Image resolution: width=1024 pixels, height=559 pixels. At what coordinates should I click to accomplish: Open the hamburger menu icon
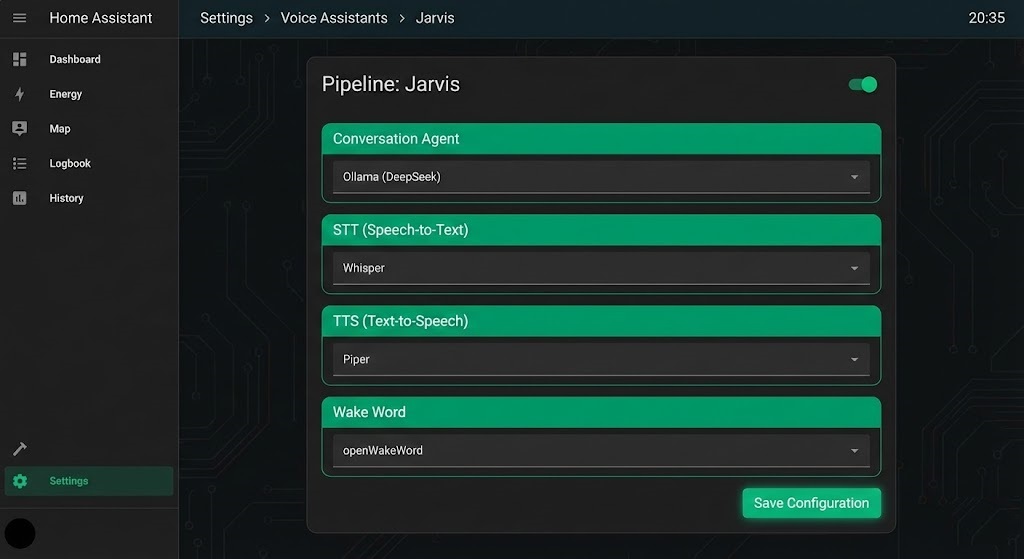pos(20,18)
